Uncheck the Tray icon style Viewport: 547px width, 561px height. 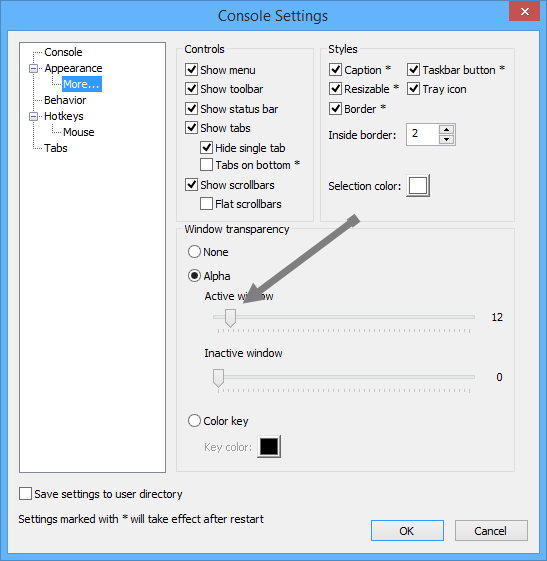coord(414,89)
